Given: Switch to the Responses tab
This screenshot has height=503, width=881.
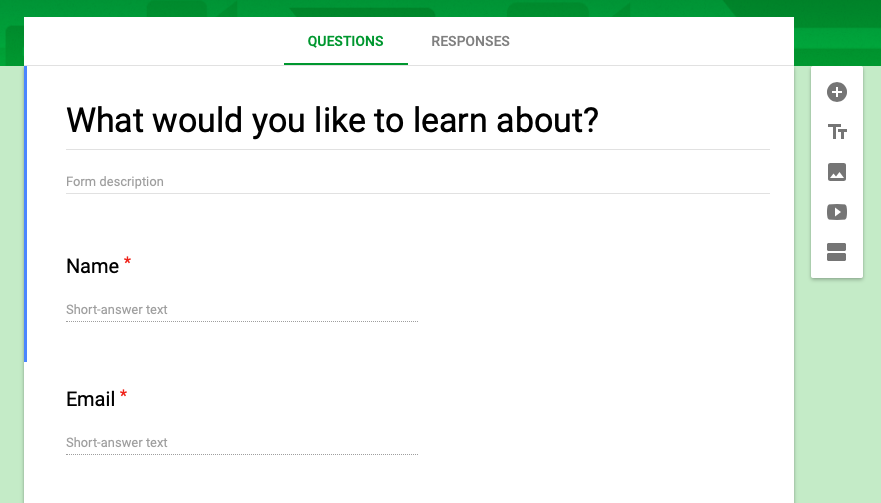Looking at the screenshot, I should point(470,41).
